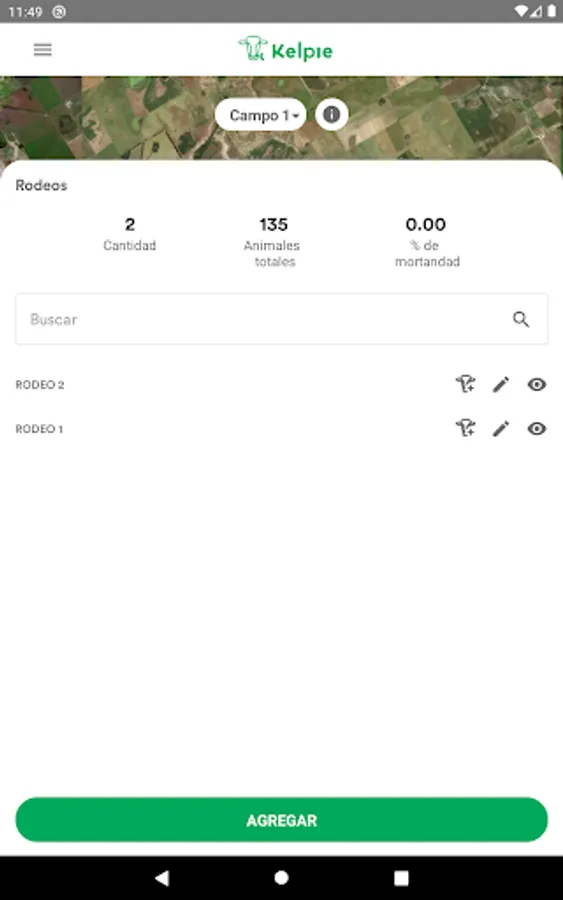Click the green AGREGAR button
The height and width of the screenshot is (900, 563).
pos(281,820)
